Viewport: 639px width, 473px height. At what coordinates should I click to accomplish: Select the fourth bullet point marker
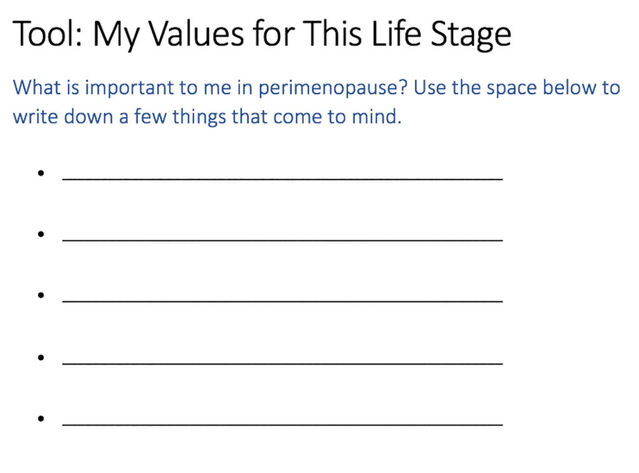pos(41,357)
